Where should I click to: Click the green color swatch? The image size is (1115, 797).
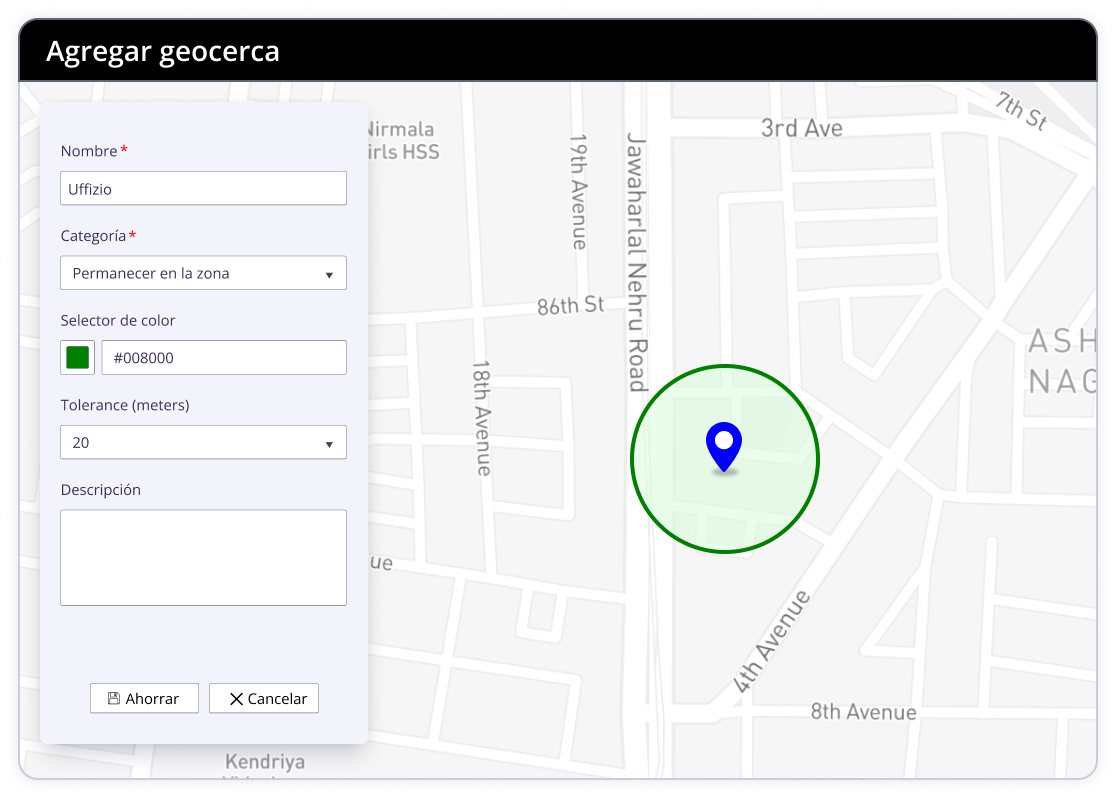pyautogui.click(x=77, y=358)
